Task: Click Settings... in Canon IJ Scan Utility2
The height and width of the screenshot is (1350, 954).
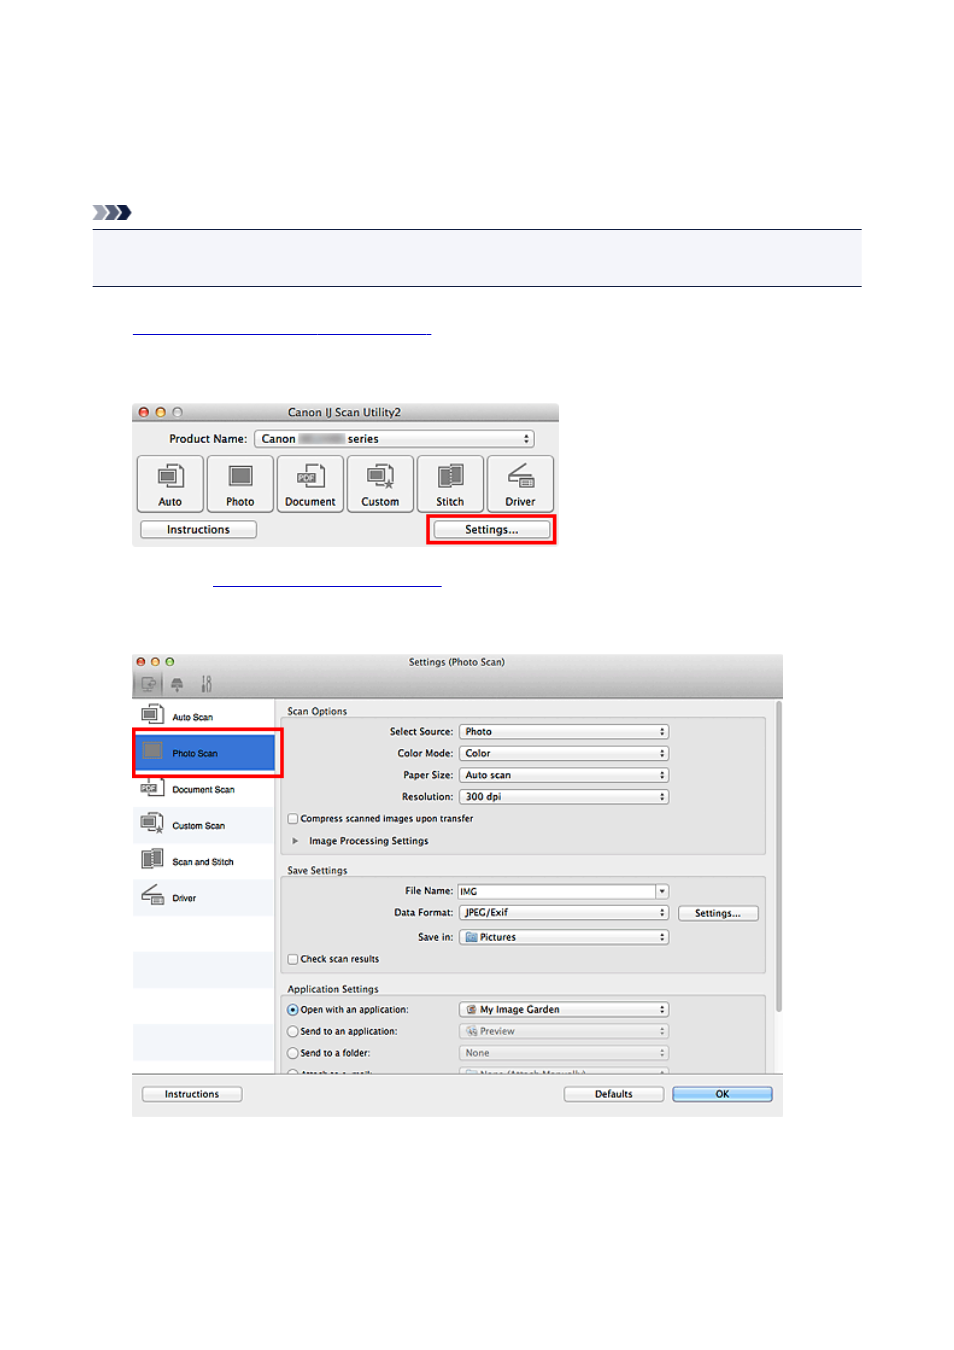Action: click(491, 530)
